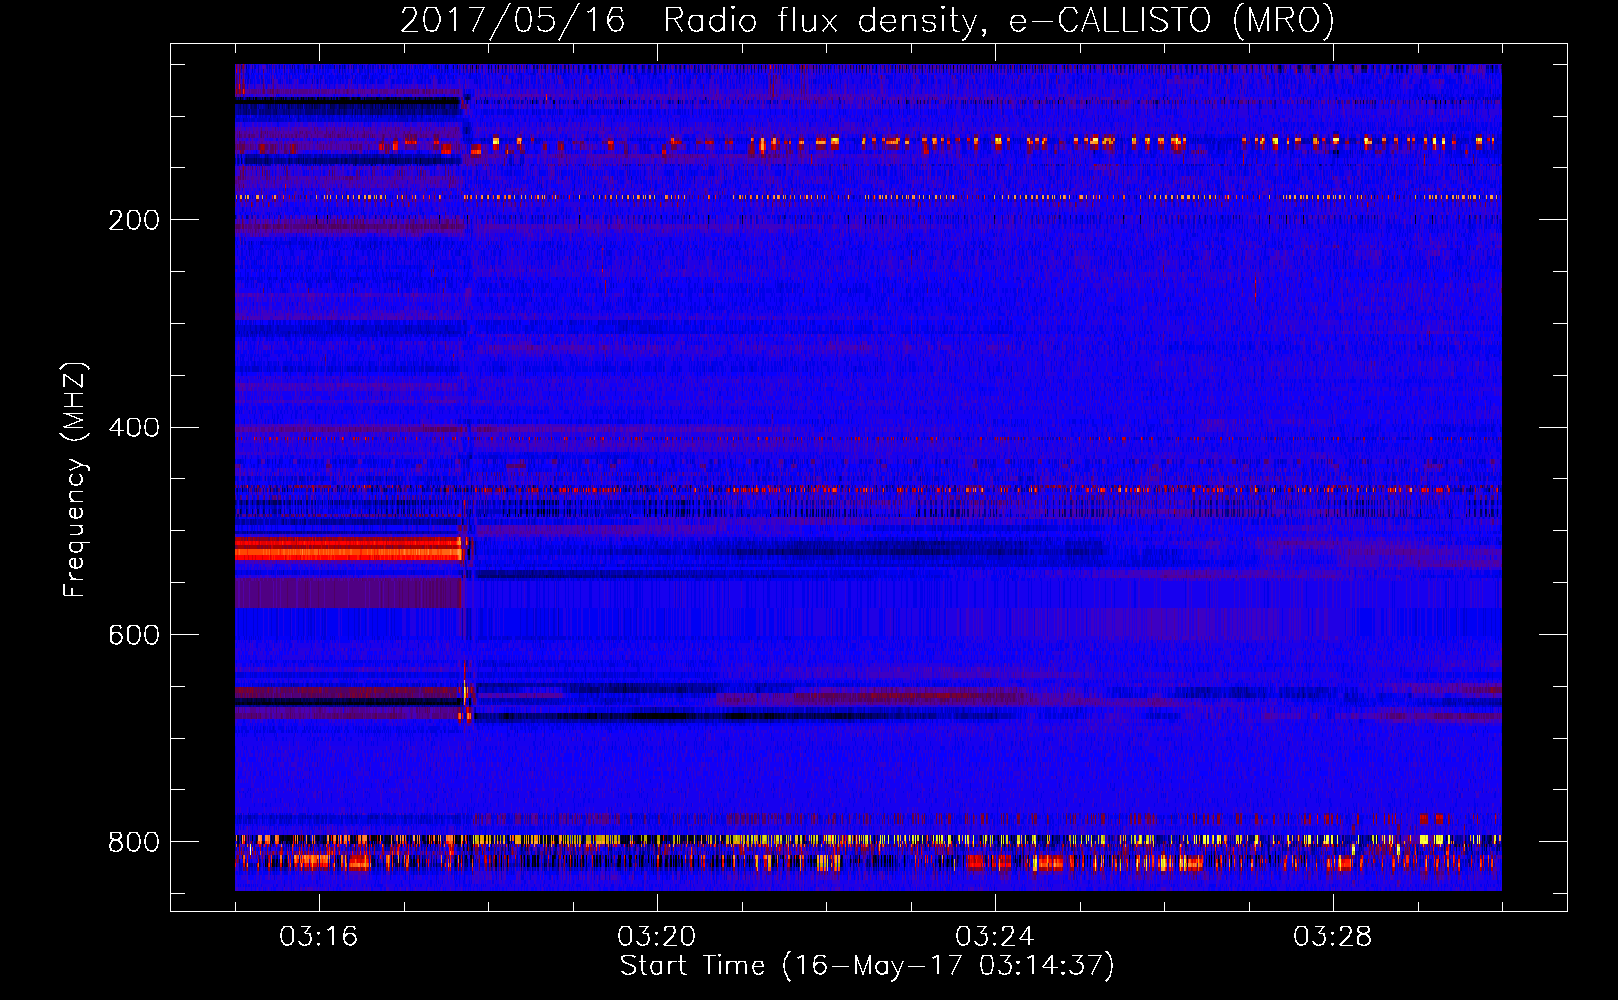Click the 400 frequency tick label

point(134,428)
